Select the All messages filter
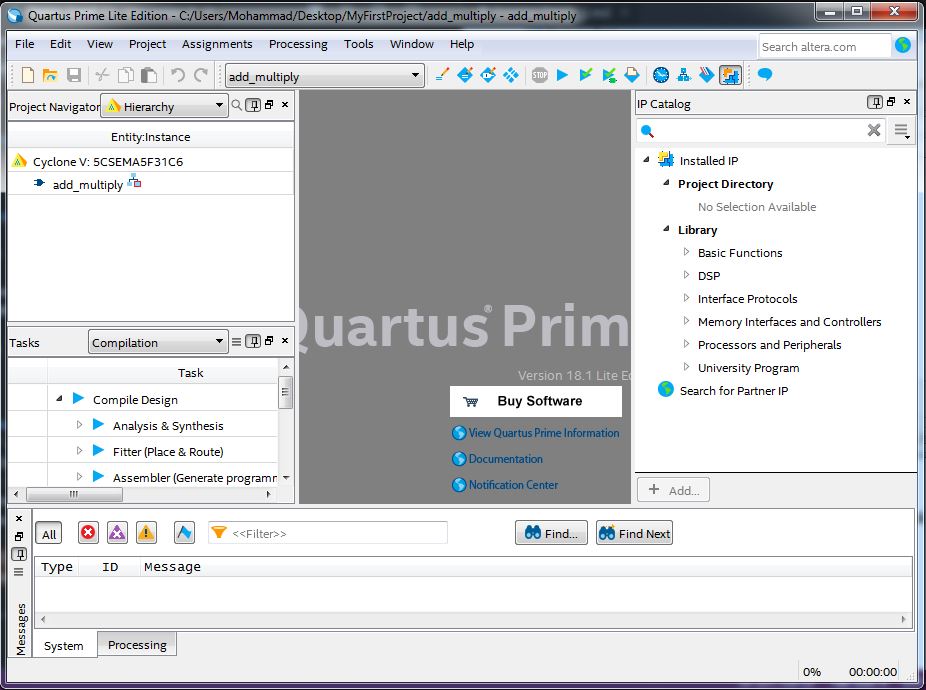 pyautogui.click(x=48, y=534)
